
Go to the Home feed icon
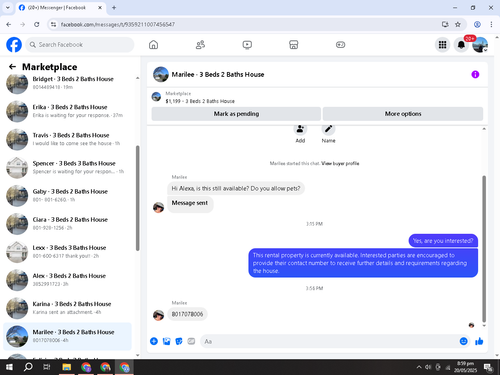click(x=153, y=45)
